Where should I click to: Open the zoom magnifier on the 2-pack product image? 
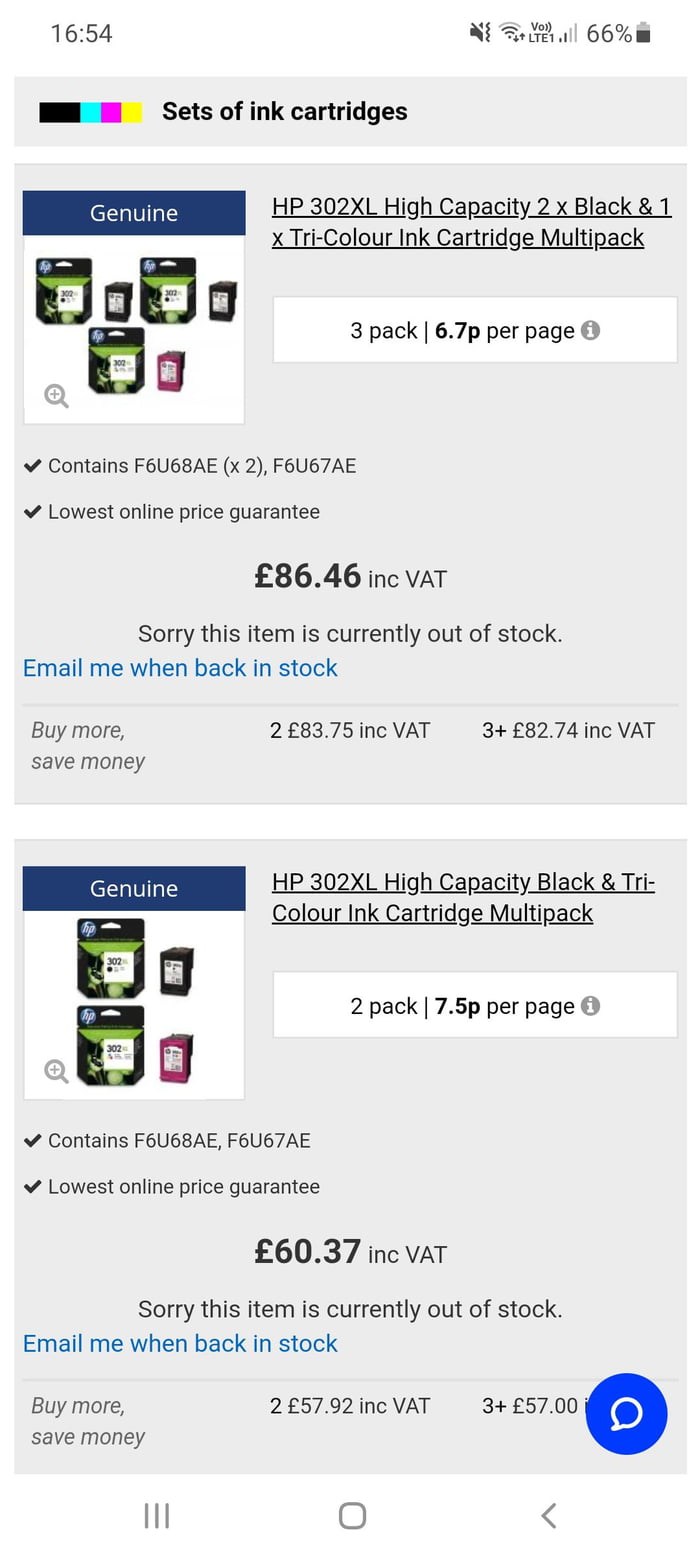(x=55, y=1071)
